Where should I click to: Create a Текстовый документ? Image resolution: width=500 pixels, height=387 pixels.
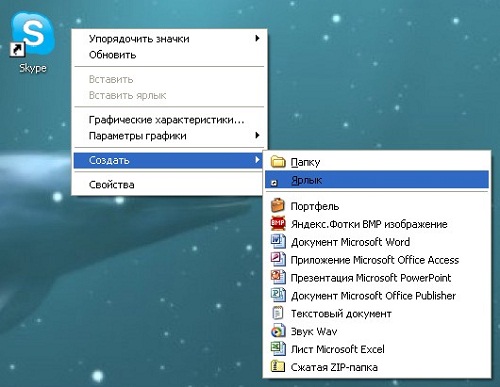pyautogui.click(x=377, y=313)
